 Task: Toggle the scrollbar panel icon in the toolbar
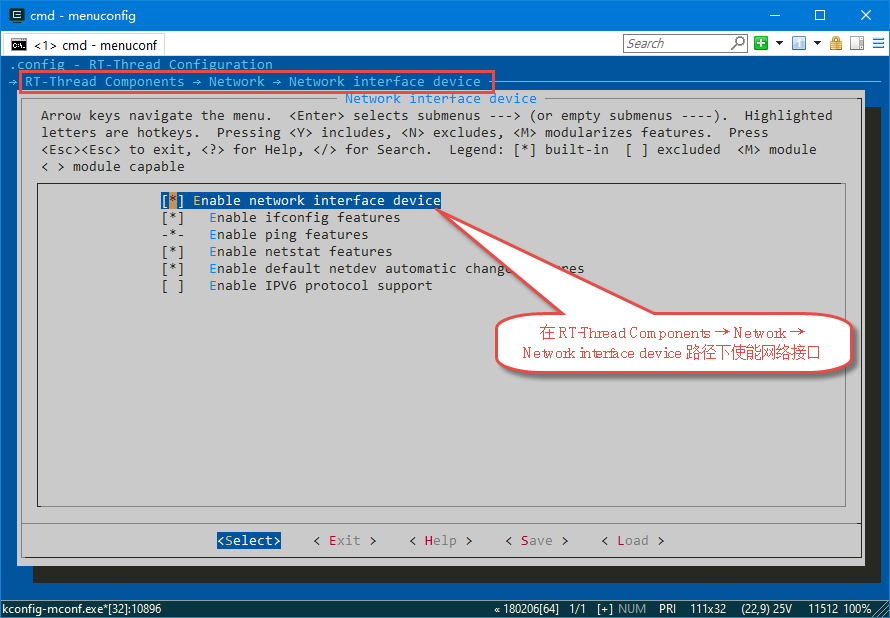click(857, 44)
